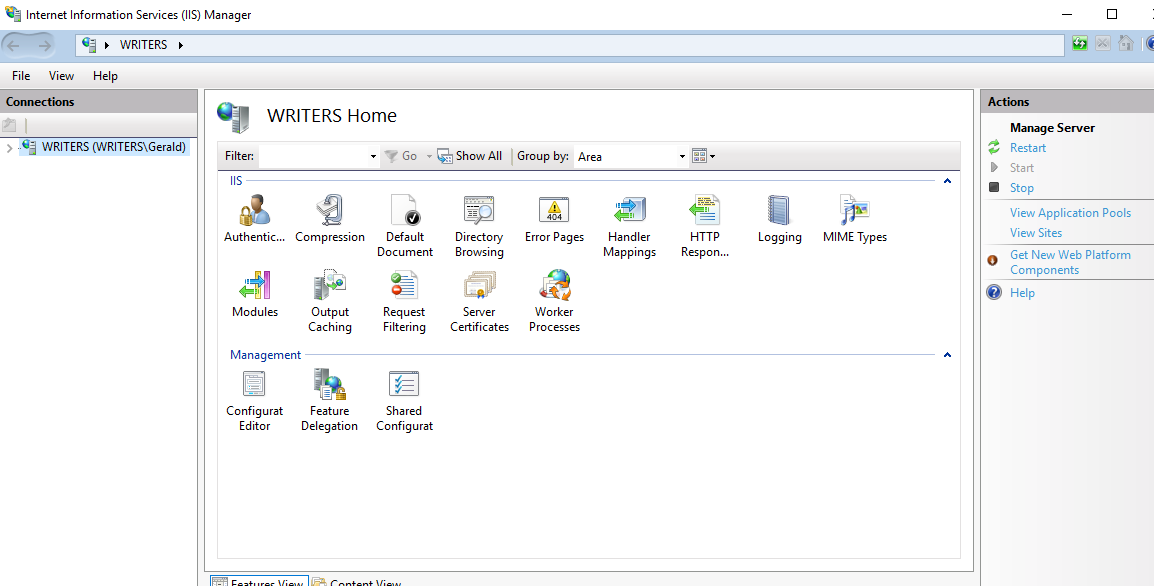Open the Configuration Editor icon
The image size is (1154, 586).
[x=254, y=384]
